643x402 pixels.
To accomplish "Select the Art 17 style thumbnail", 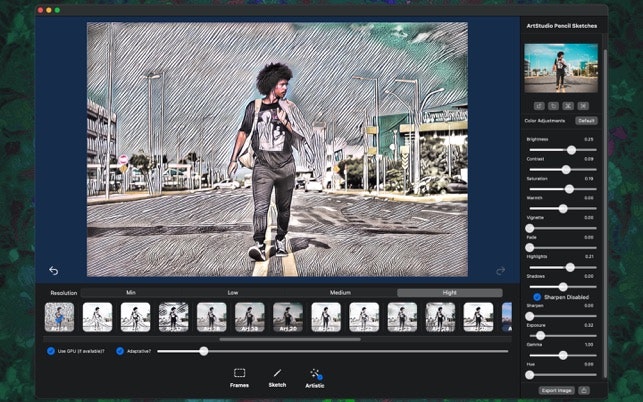I will click(x=173, y=317).
